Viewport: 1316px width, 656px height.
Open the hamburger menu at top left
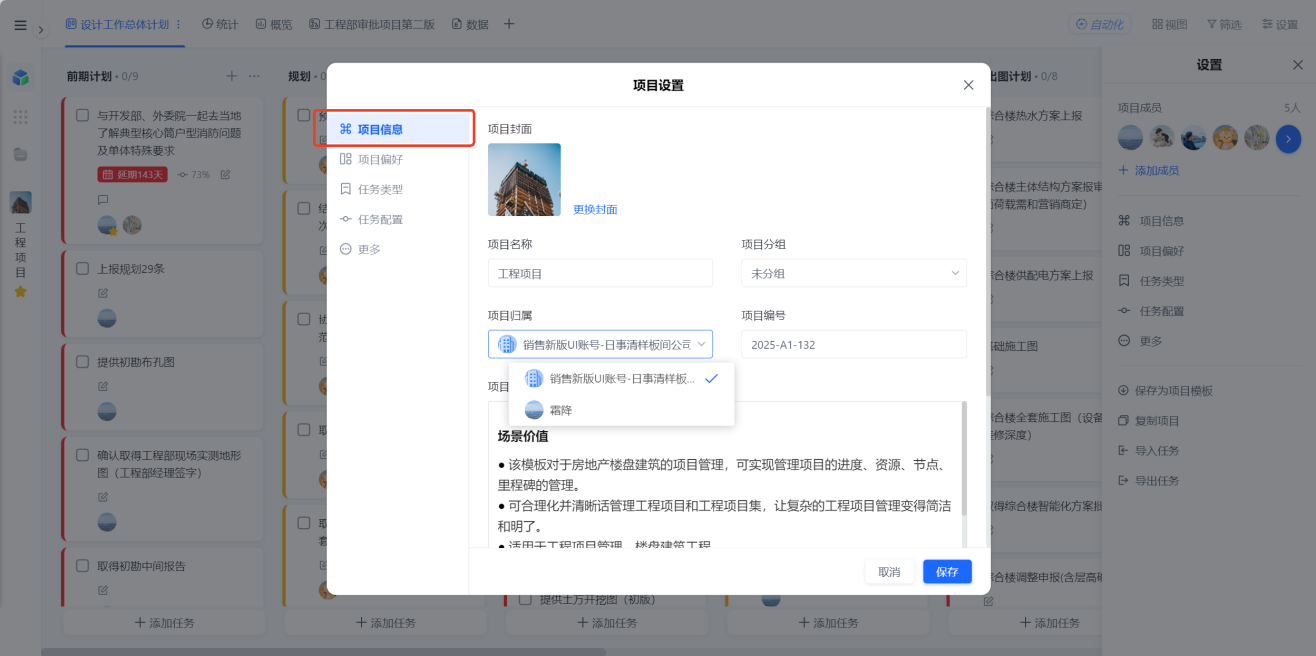(x=20, y=25)
